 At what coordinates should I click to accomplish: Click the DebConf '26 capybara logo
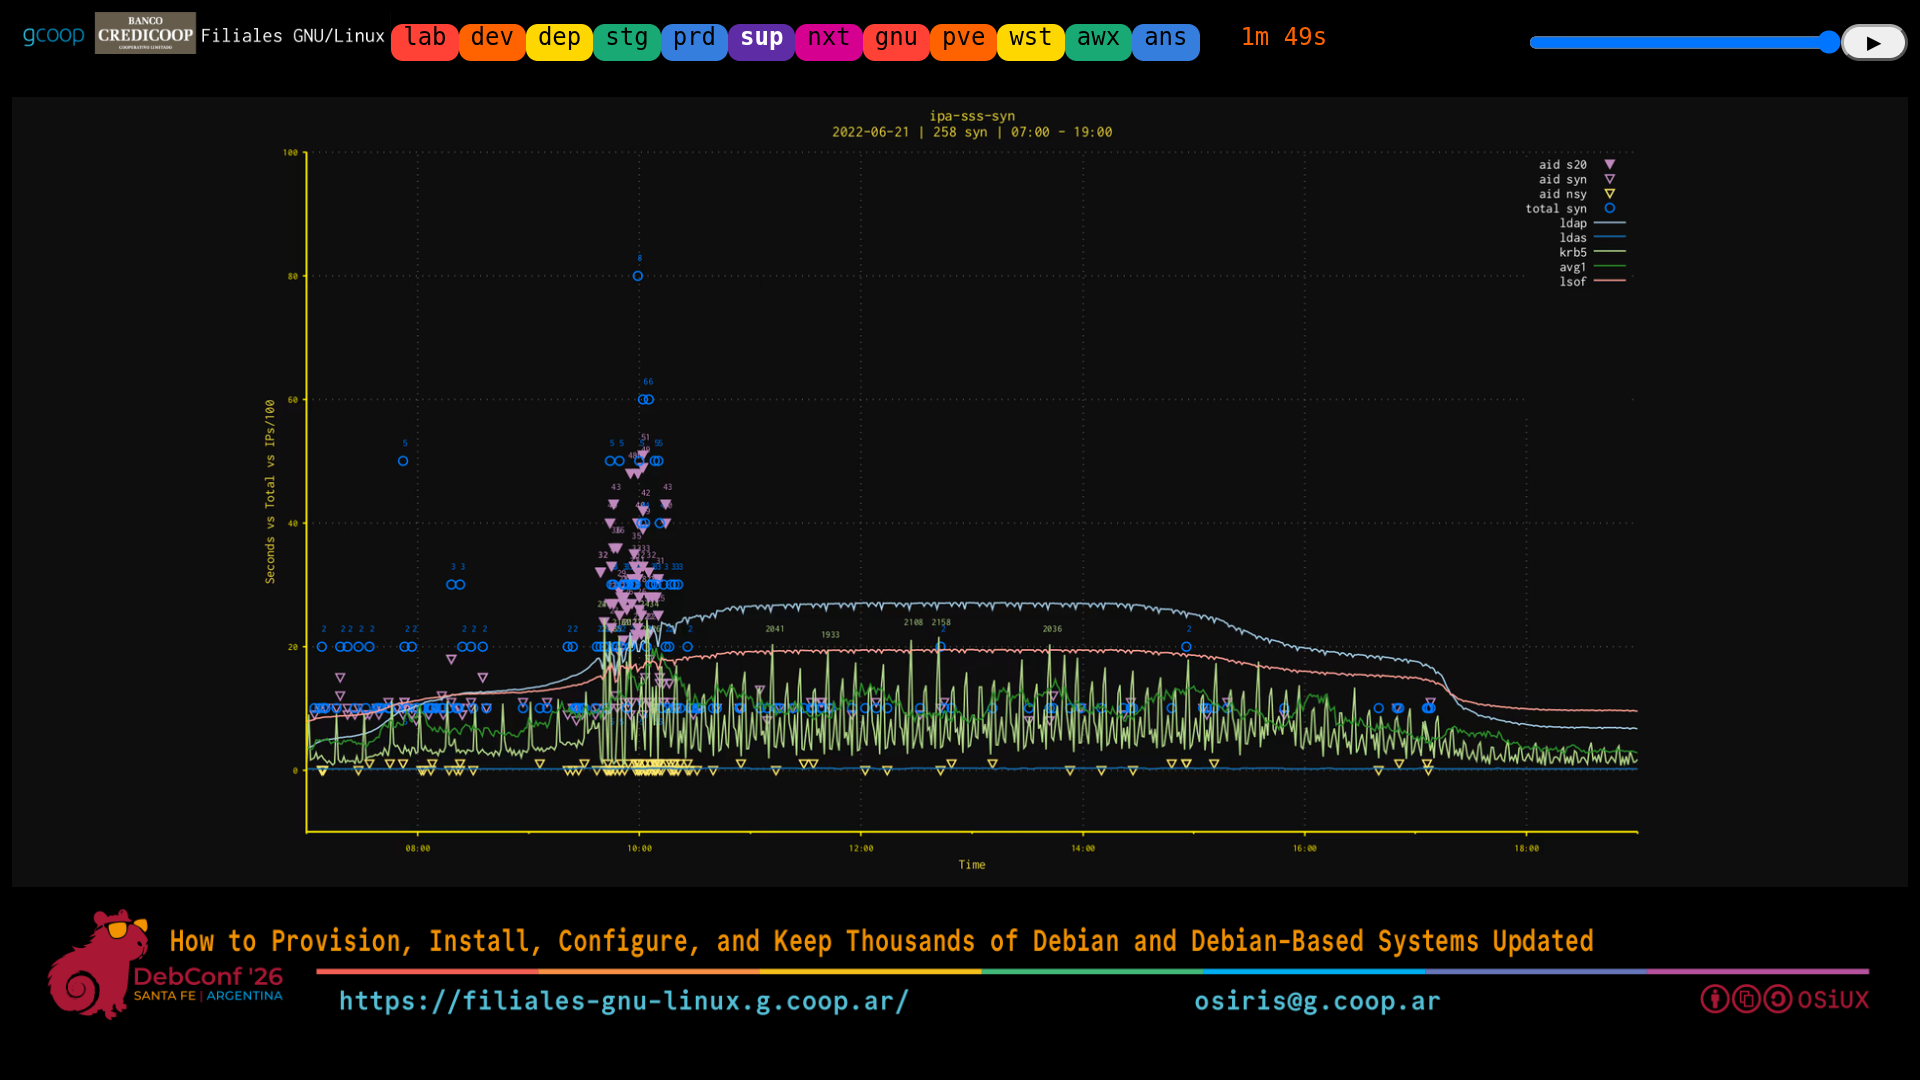(x=166, y=965)
